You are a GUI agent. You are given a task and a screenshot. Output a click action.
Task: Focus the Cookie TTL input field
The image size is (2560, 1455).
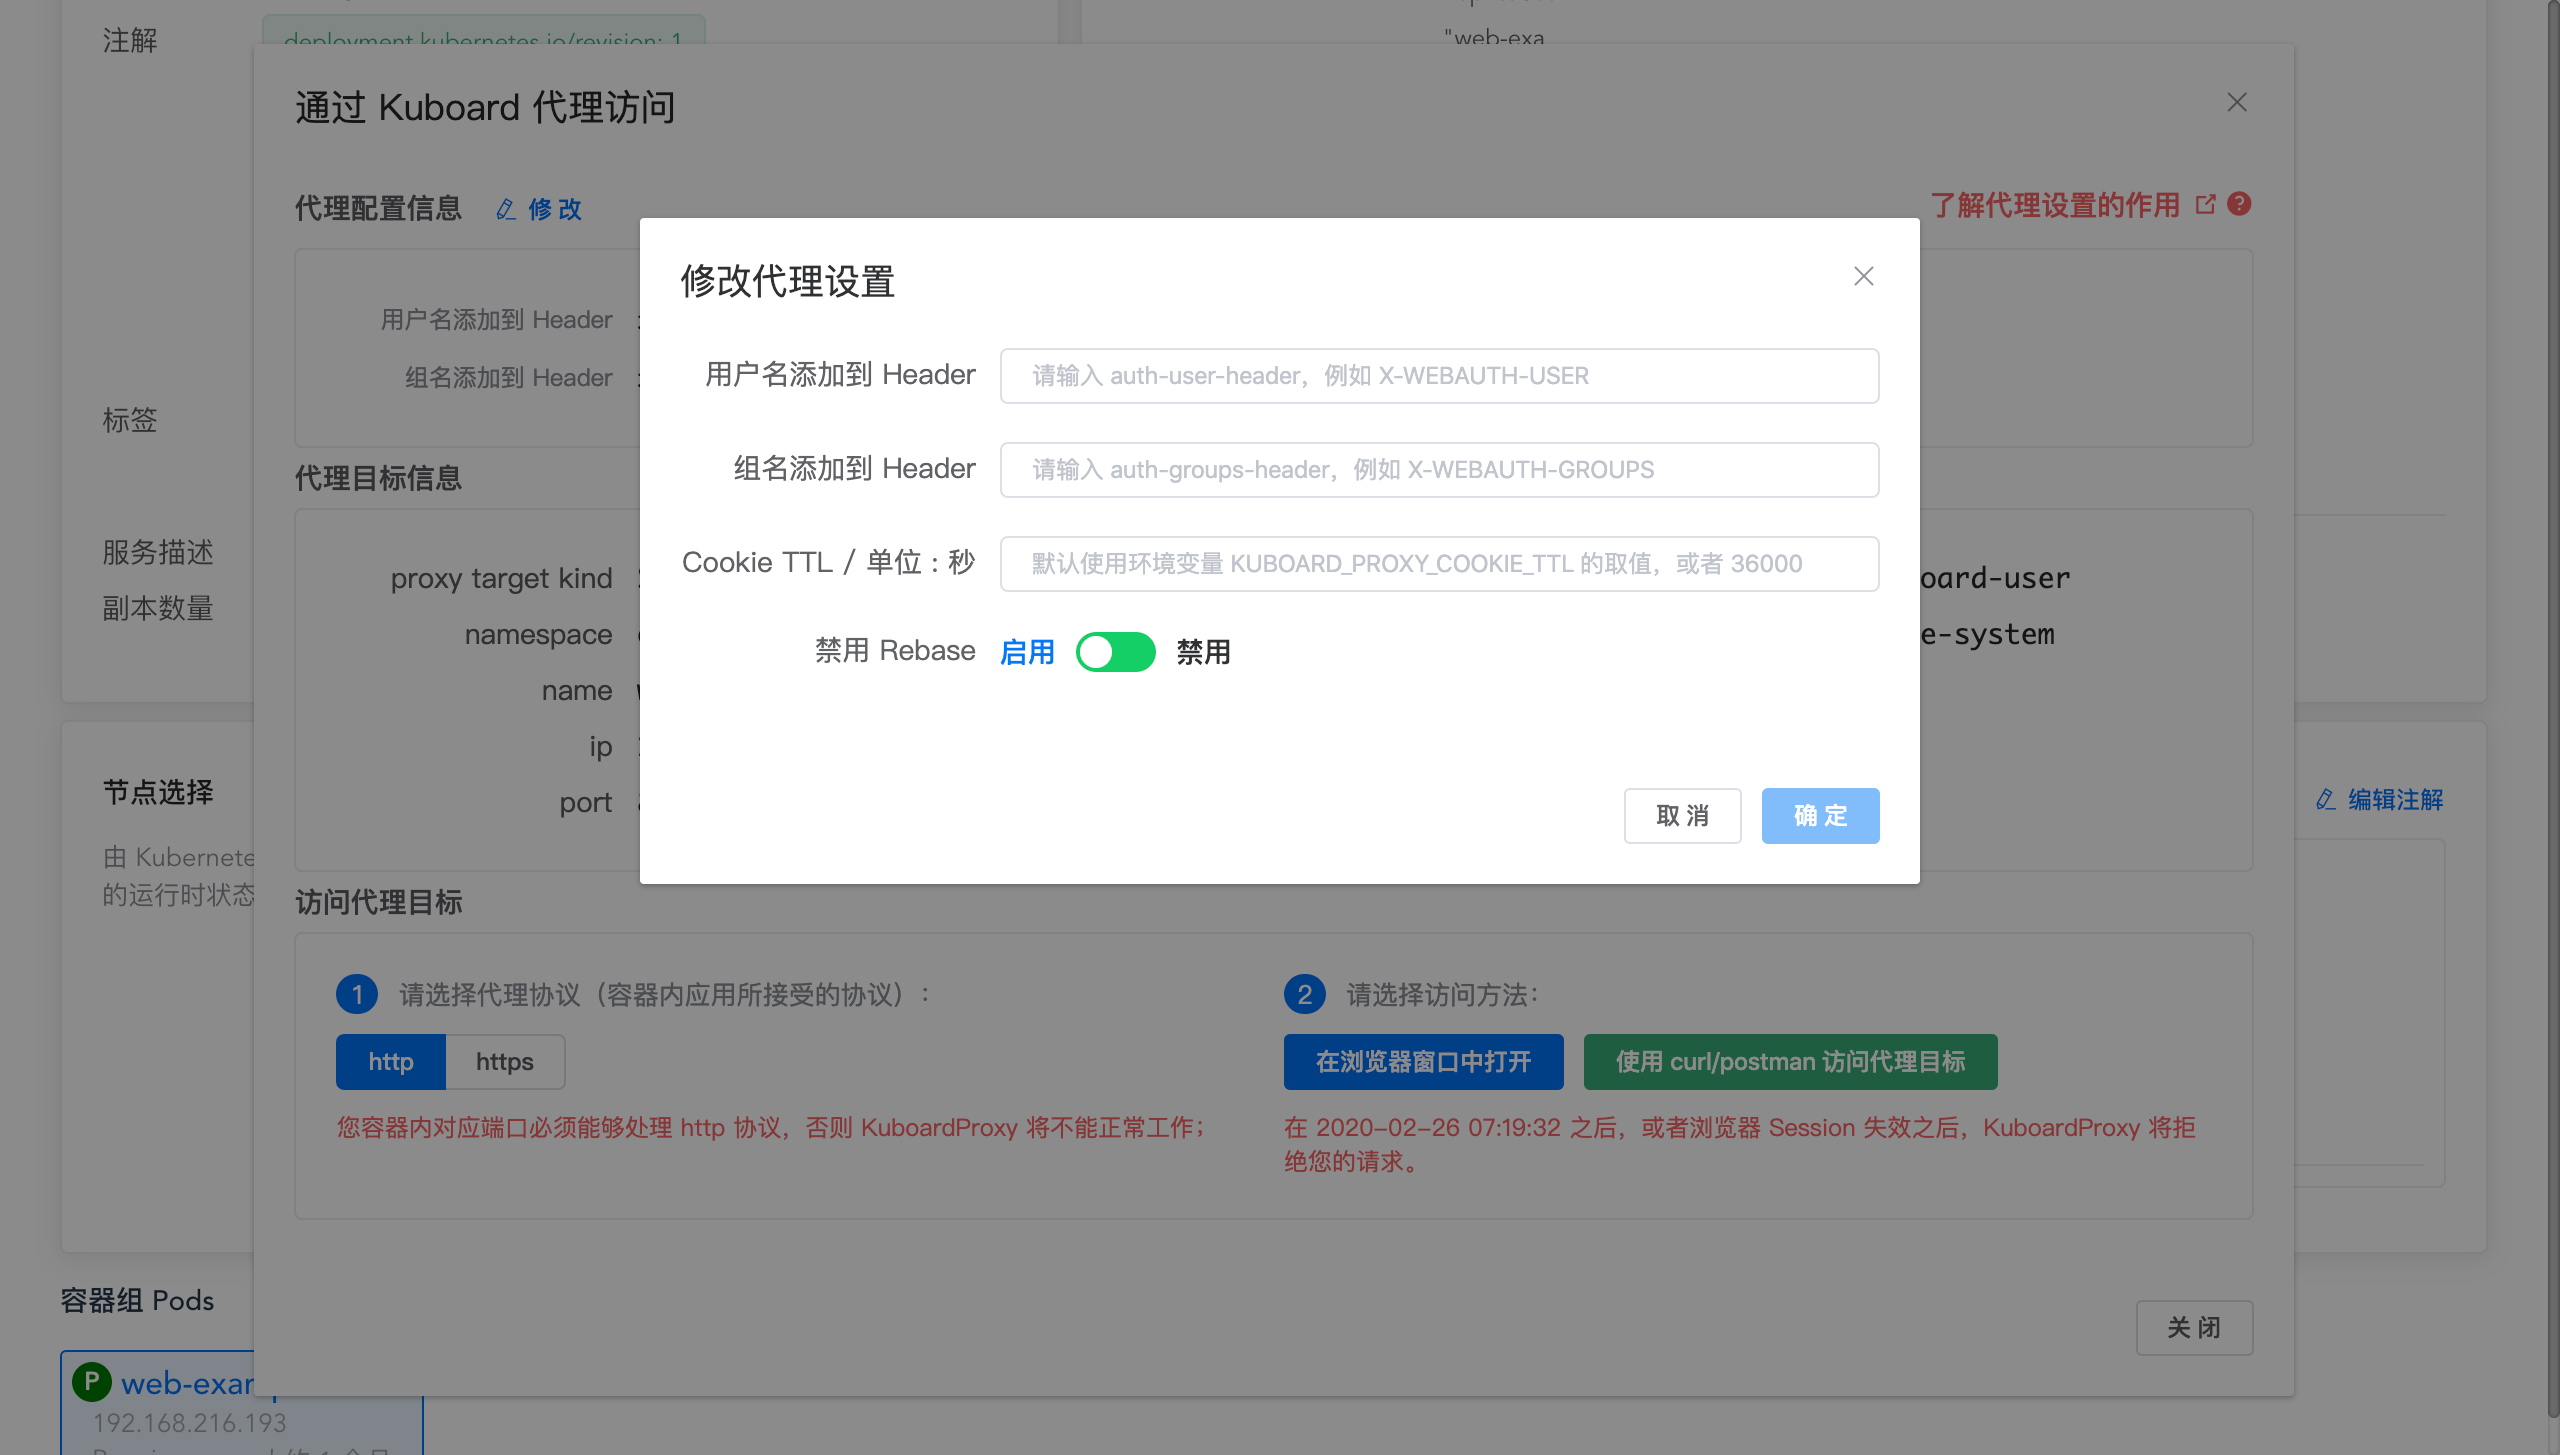tap(1439, 564)
